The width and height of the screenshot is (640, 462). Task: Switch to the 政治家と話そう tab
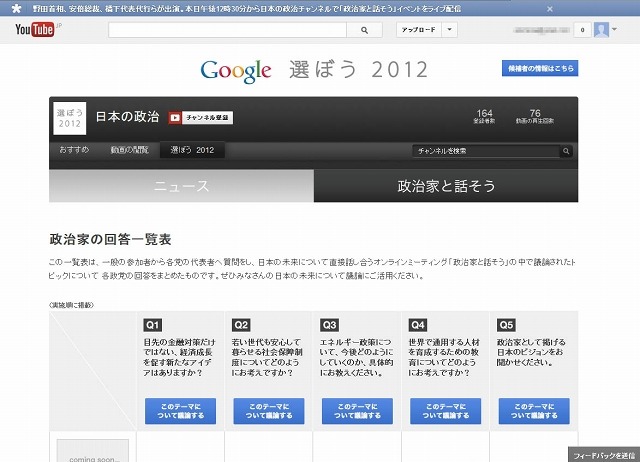tap(446, 186)
